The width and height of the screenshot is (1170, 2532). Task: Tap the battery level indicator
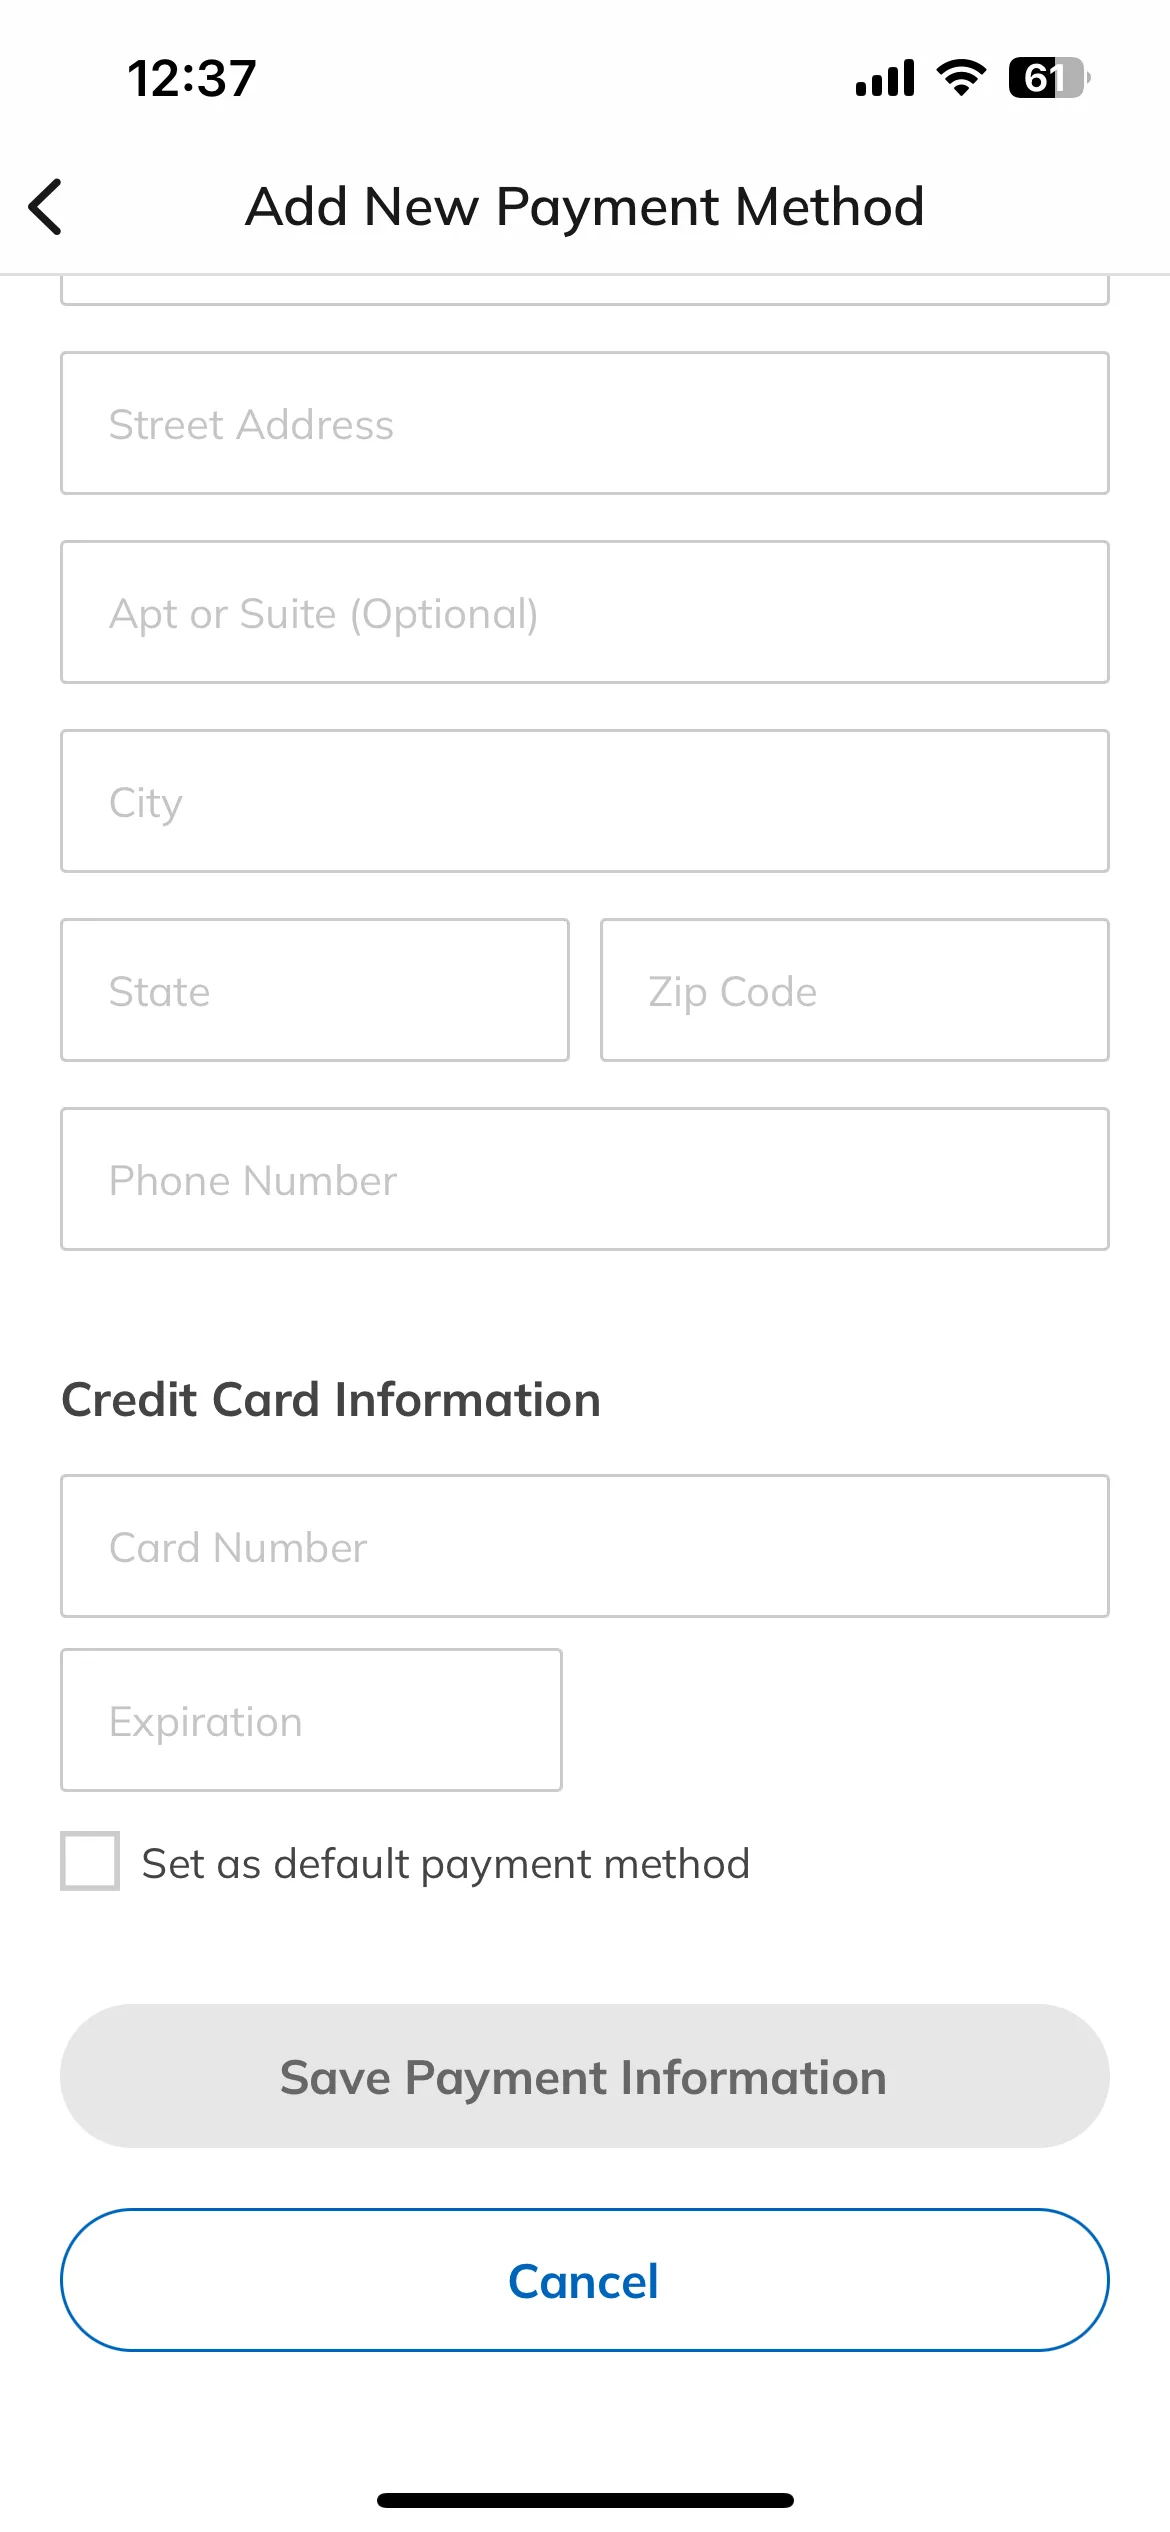(1049, 78)
